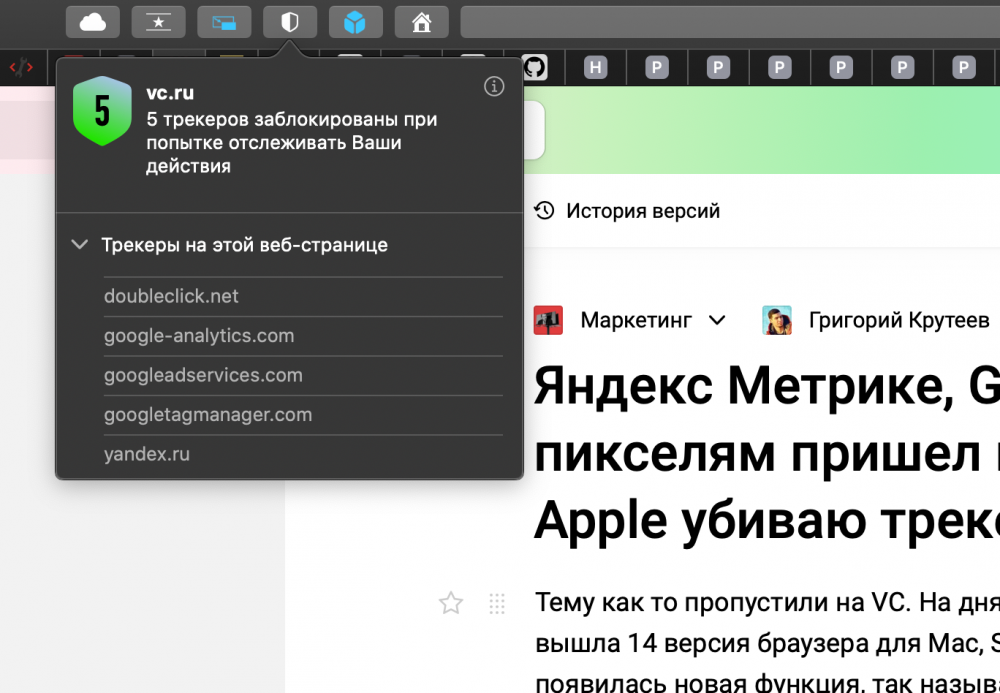
Task: Click the history clock icon
Action: pos(544,210)
